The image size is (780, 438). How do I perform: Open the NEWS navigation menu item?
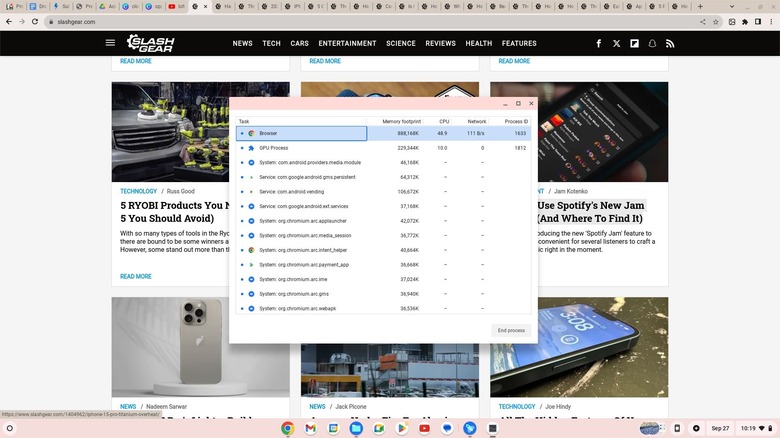242,43
